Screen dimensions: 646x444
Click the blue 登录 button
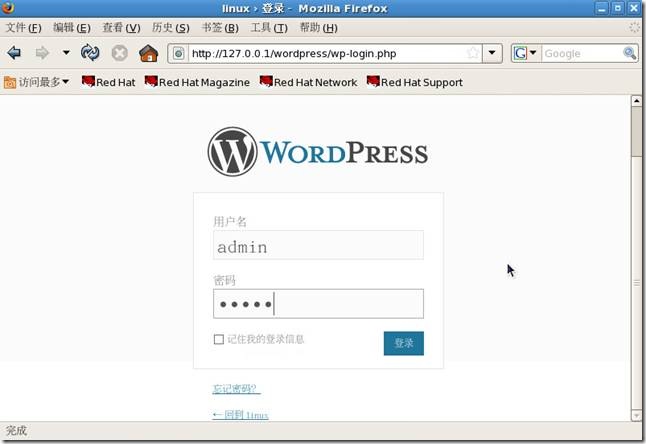(404, 343)
